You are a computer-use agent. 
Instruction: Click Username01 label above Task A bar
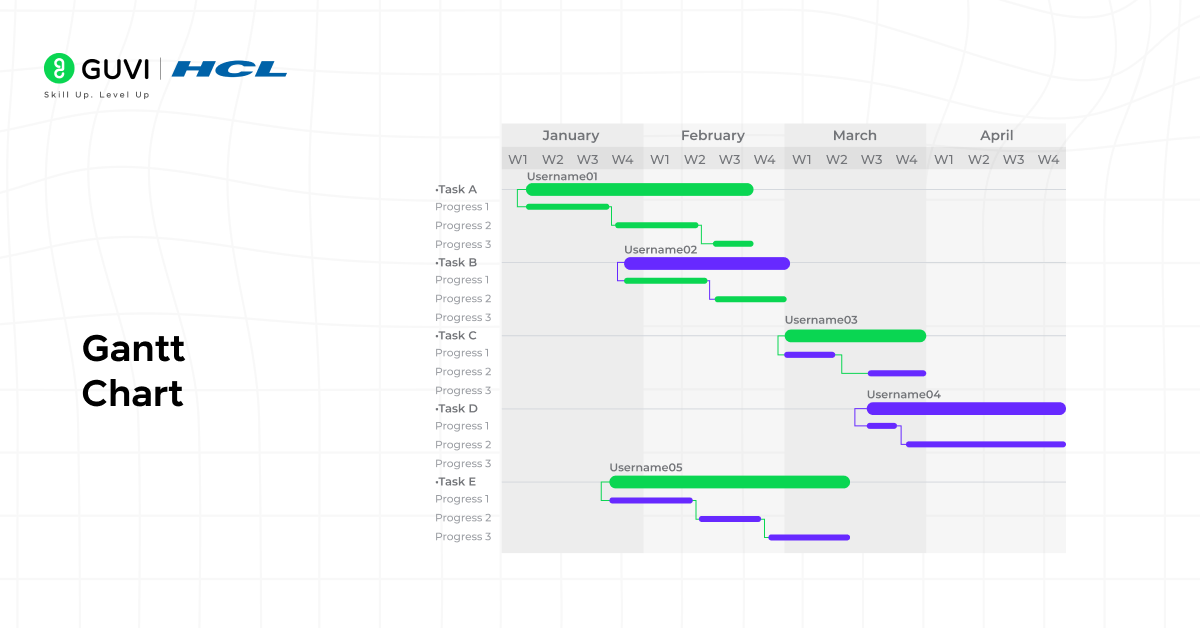561,174
